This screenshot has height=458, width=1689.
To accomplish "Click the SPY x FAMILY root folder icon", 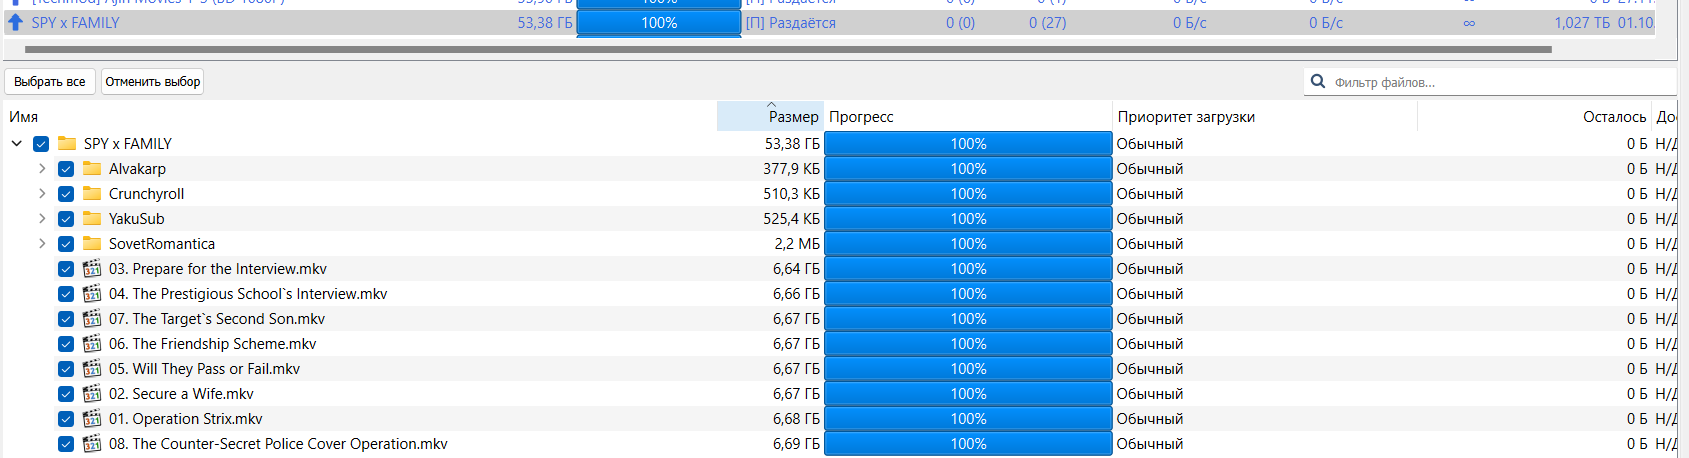I will 67,144.
